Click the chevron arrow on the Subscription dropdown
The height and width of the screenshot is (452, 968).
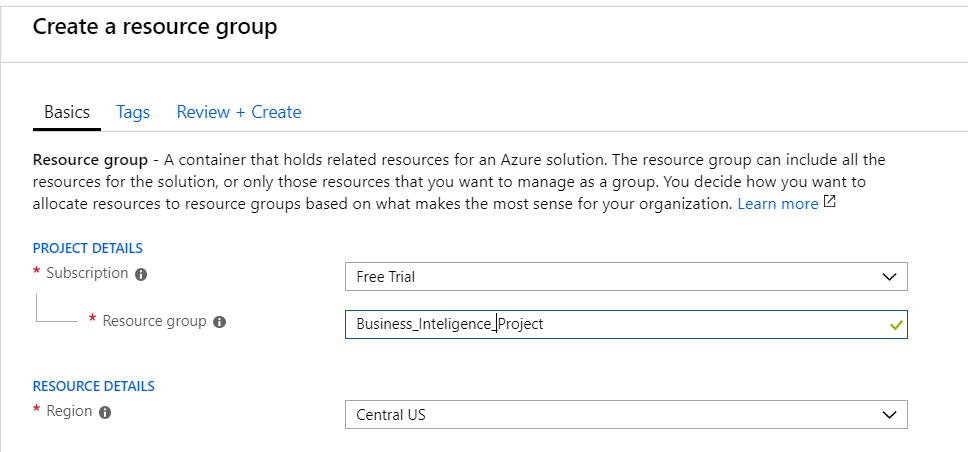pyautogui.click(x=889, y=276)
